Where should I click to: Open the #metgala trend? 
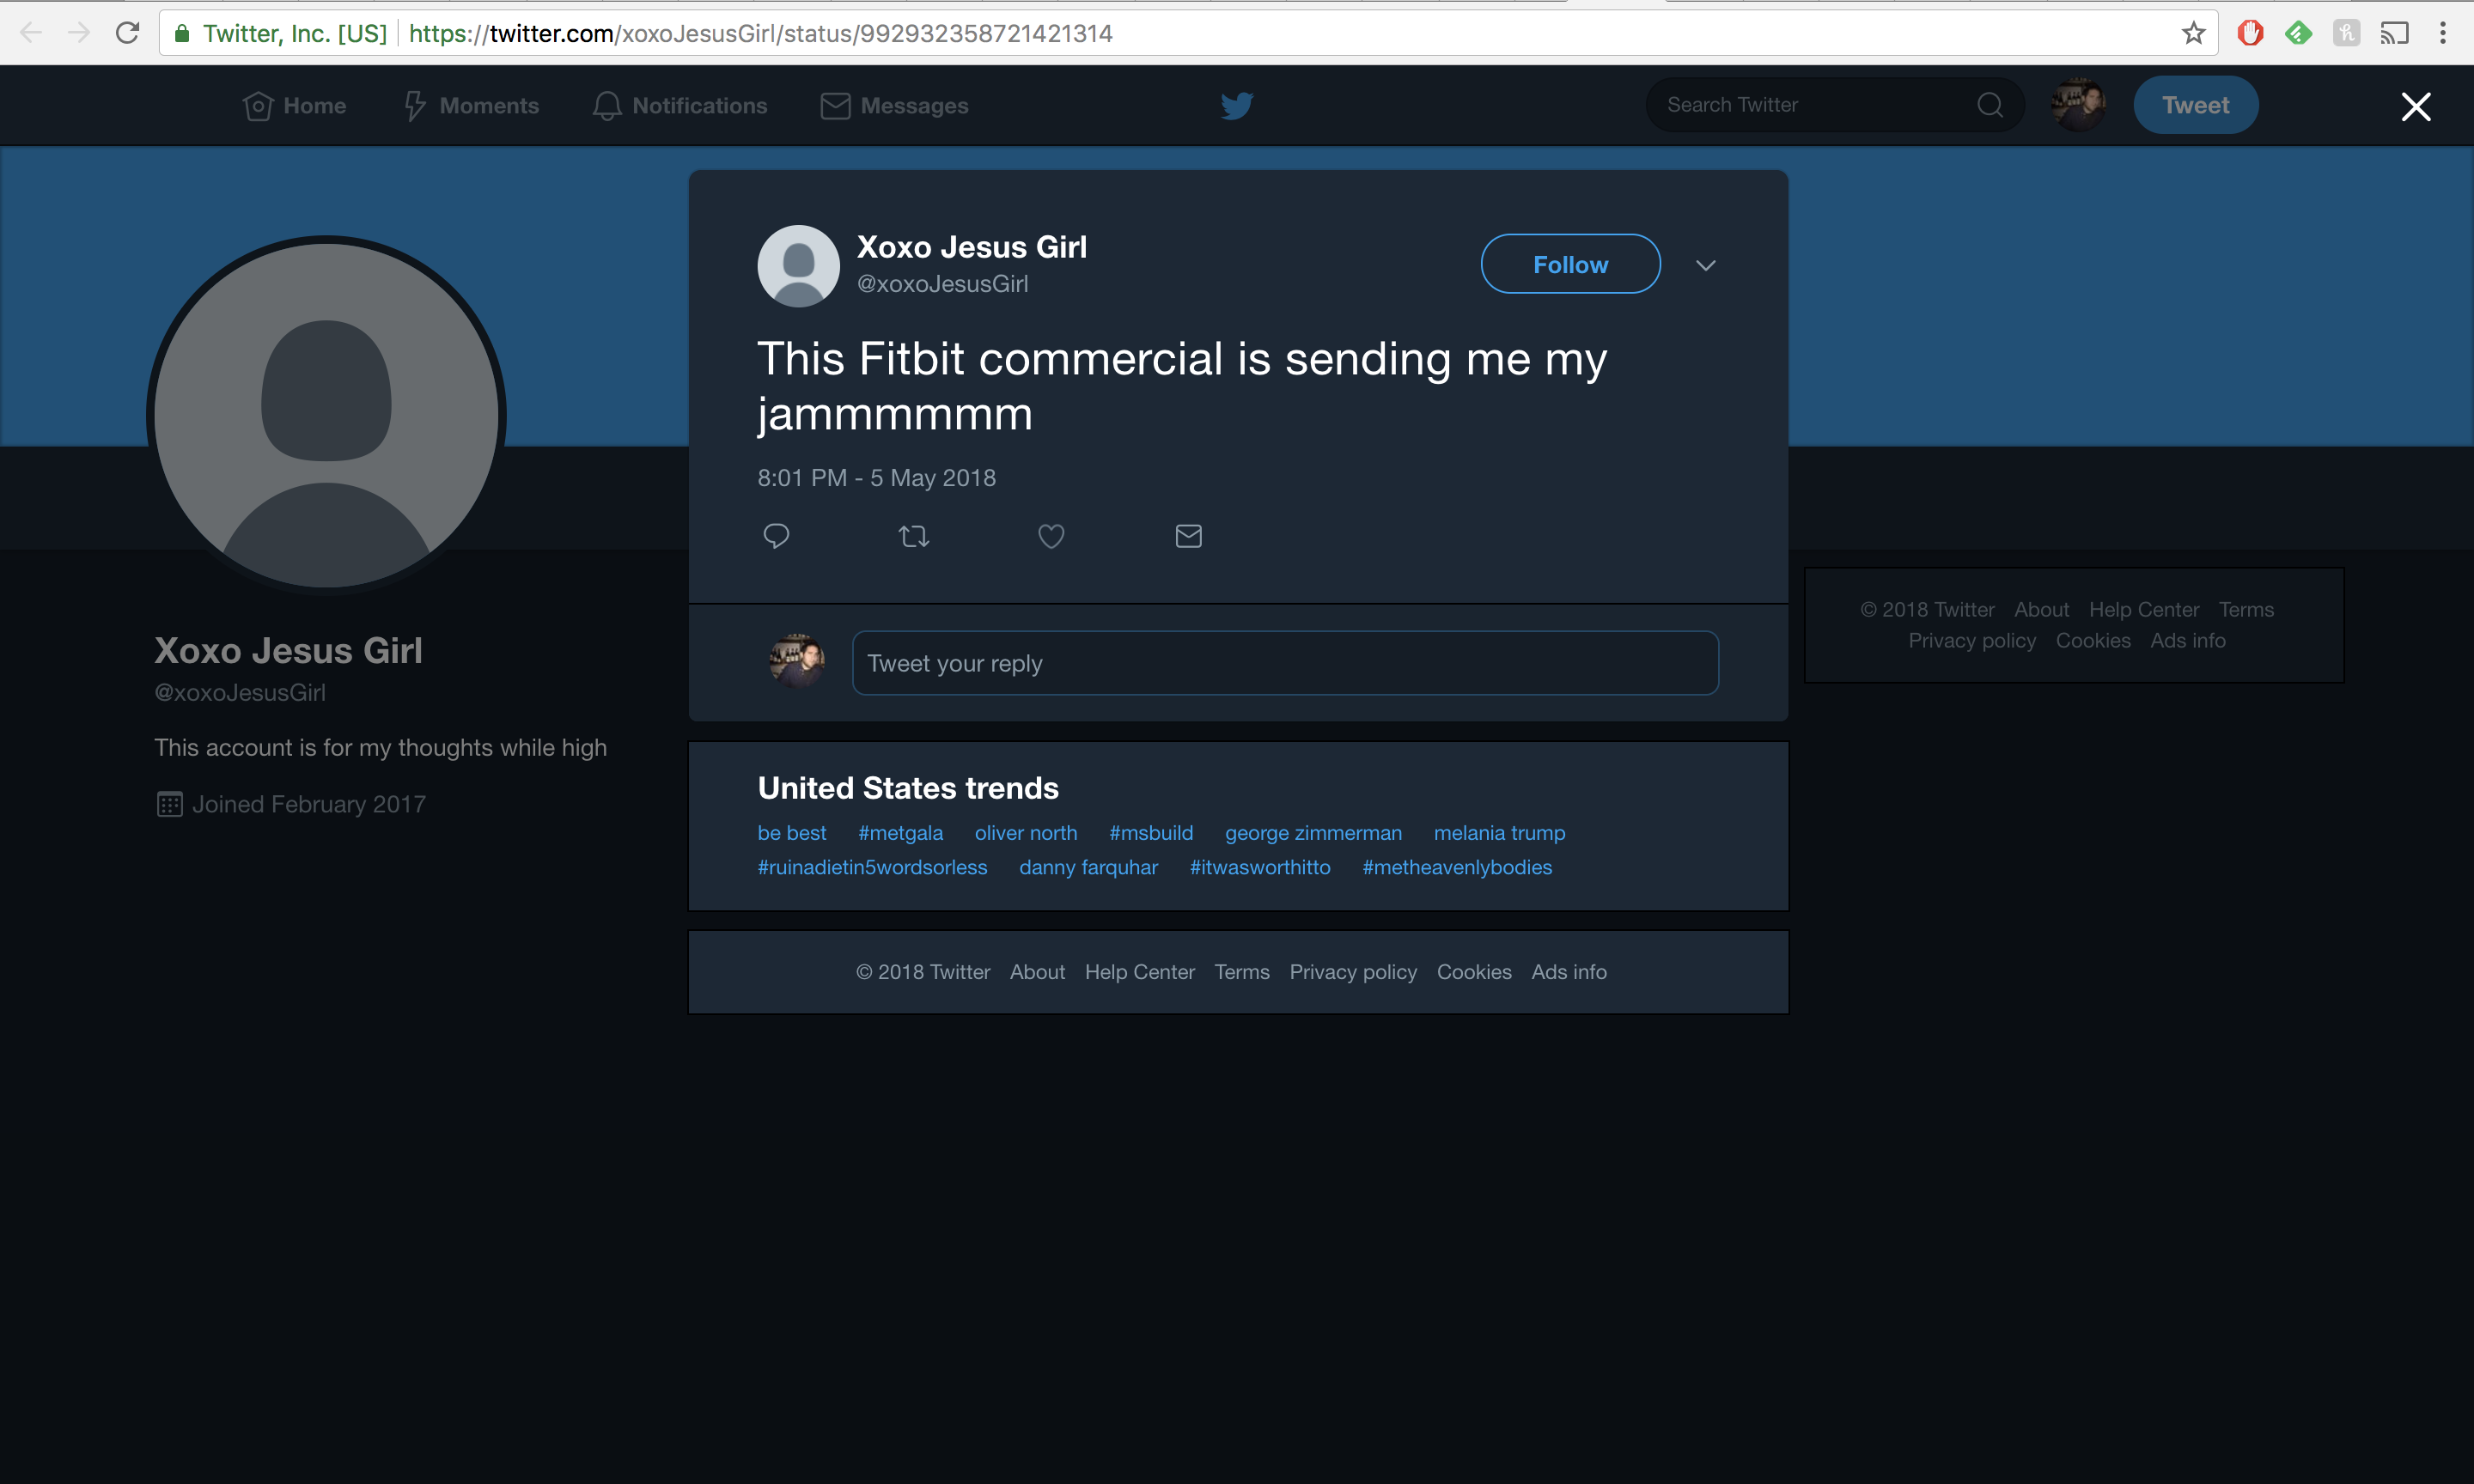tap(900, 833)
